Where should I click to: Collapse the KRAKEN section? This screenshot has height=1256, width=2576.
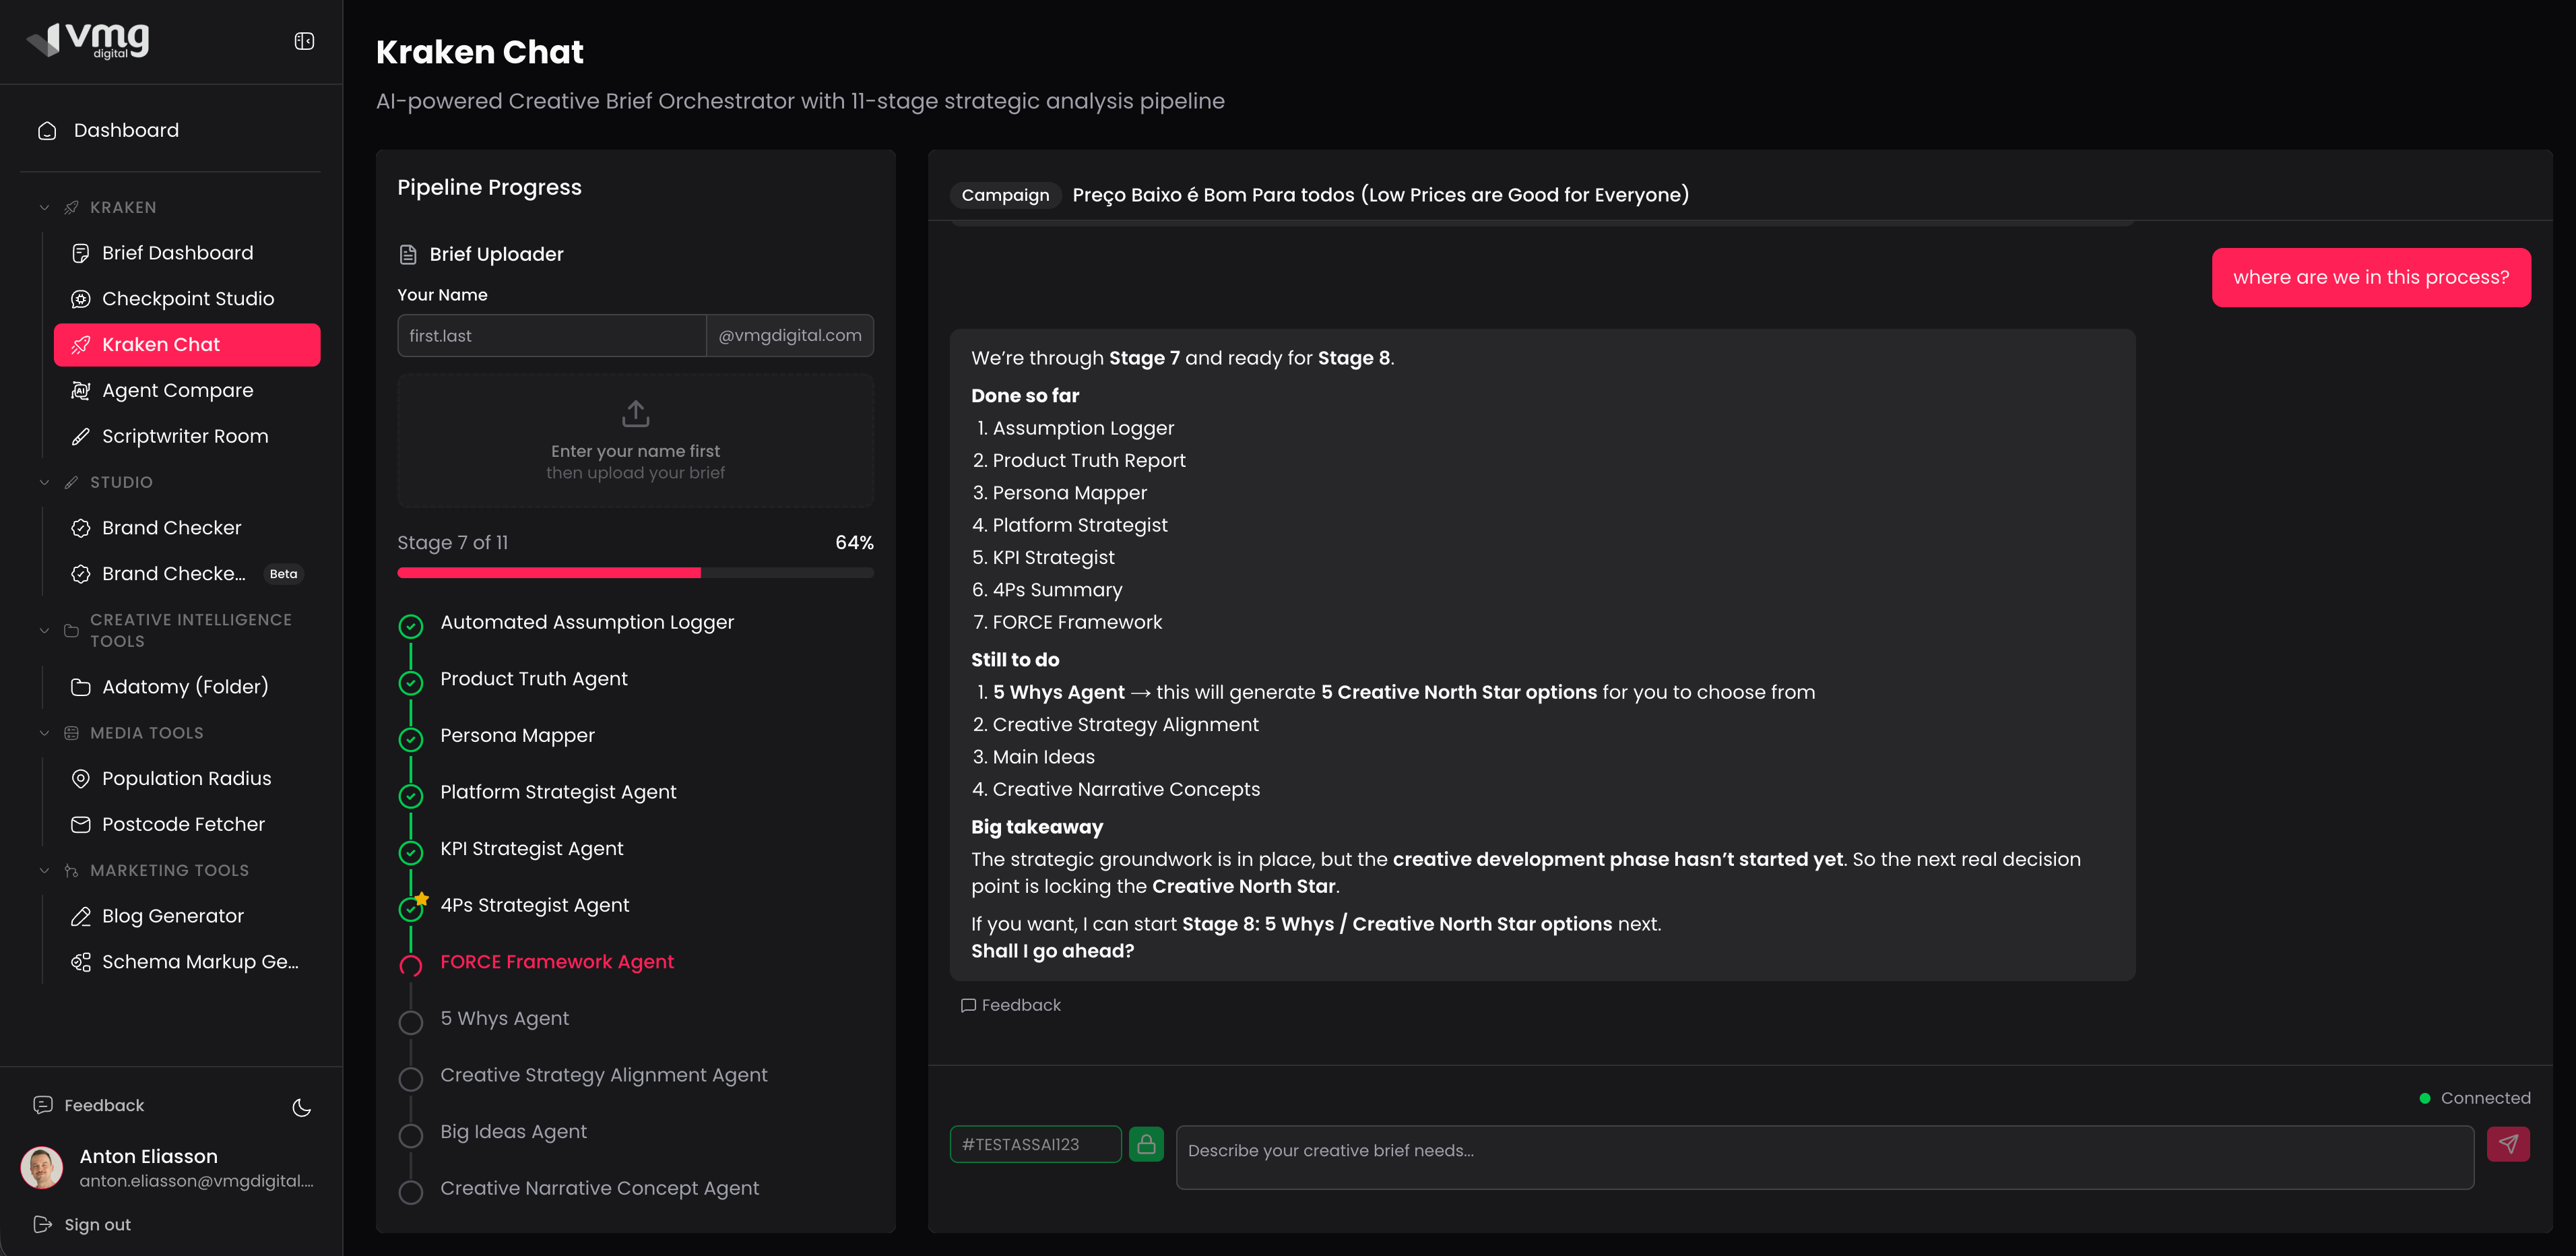tap(44, 207)
